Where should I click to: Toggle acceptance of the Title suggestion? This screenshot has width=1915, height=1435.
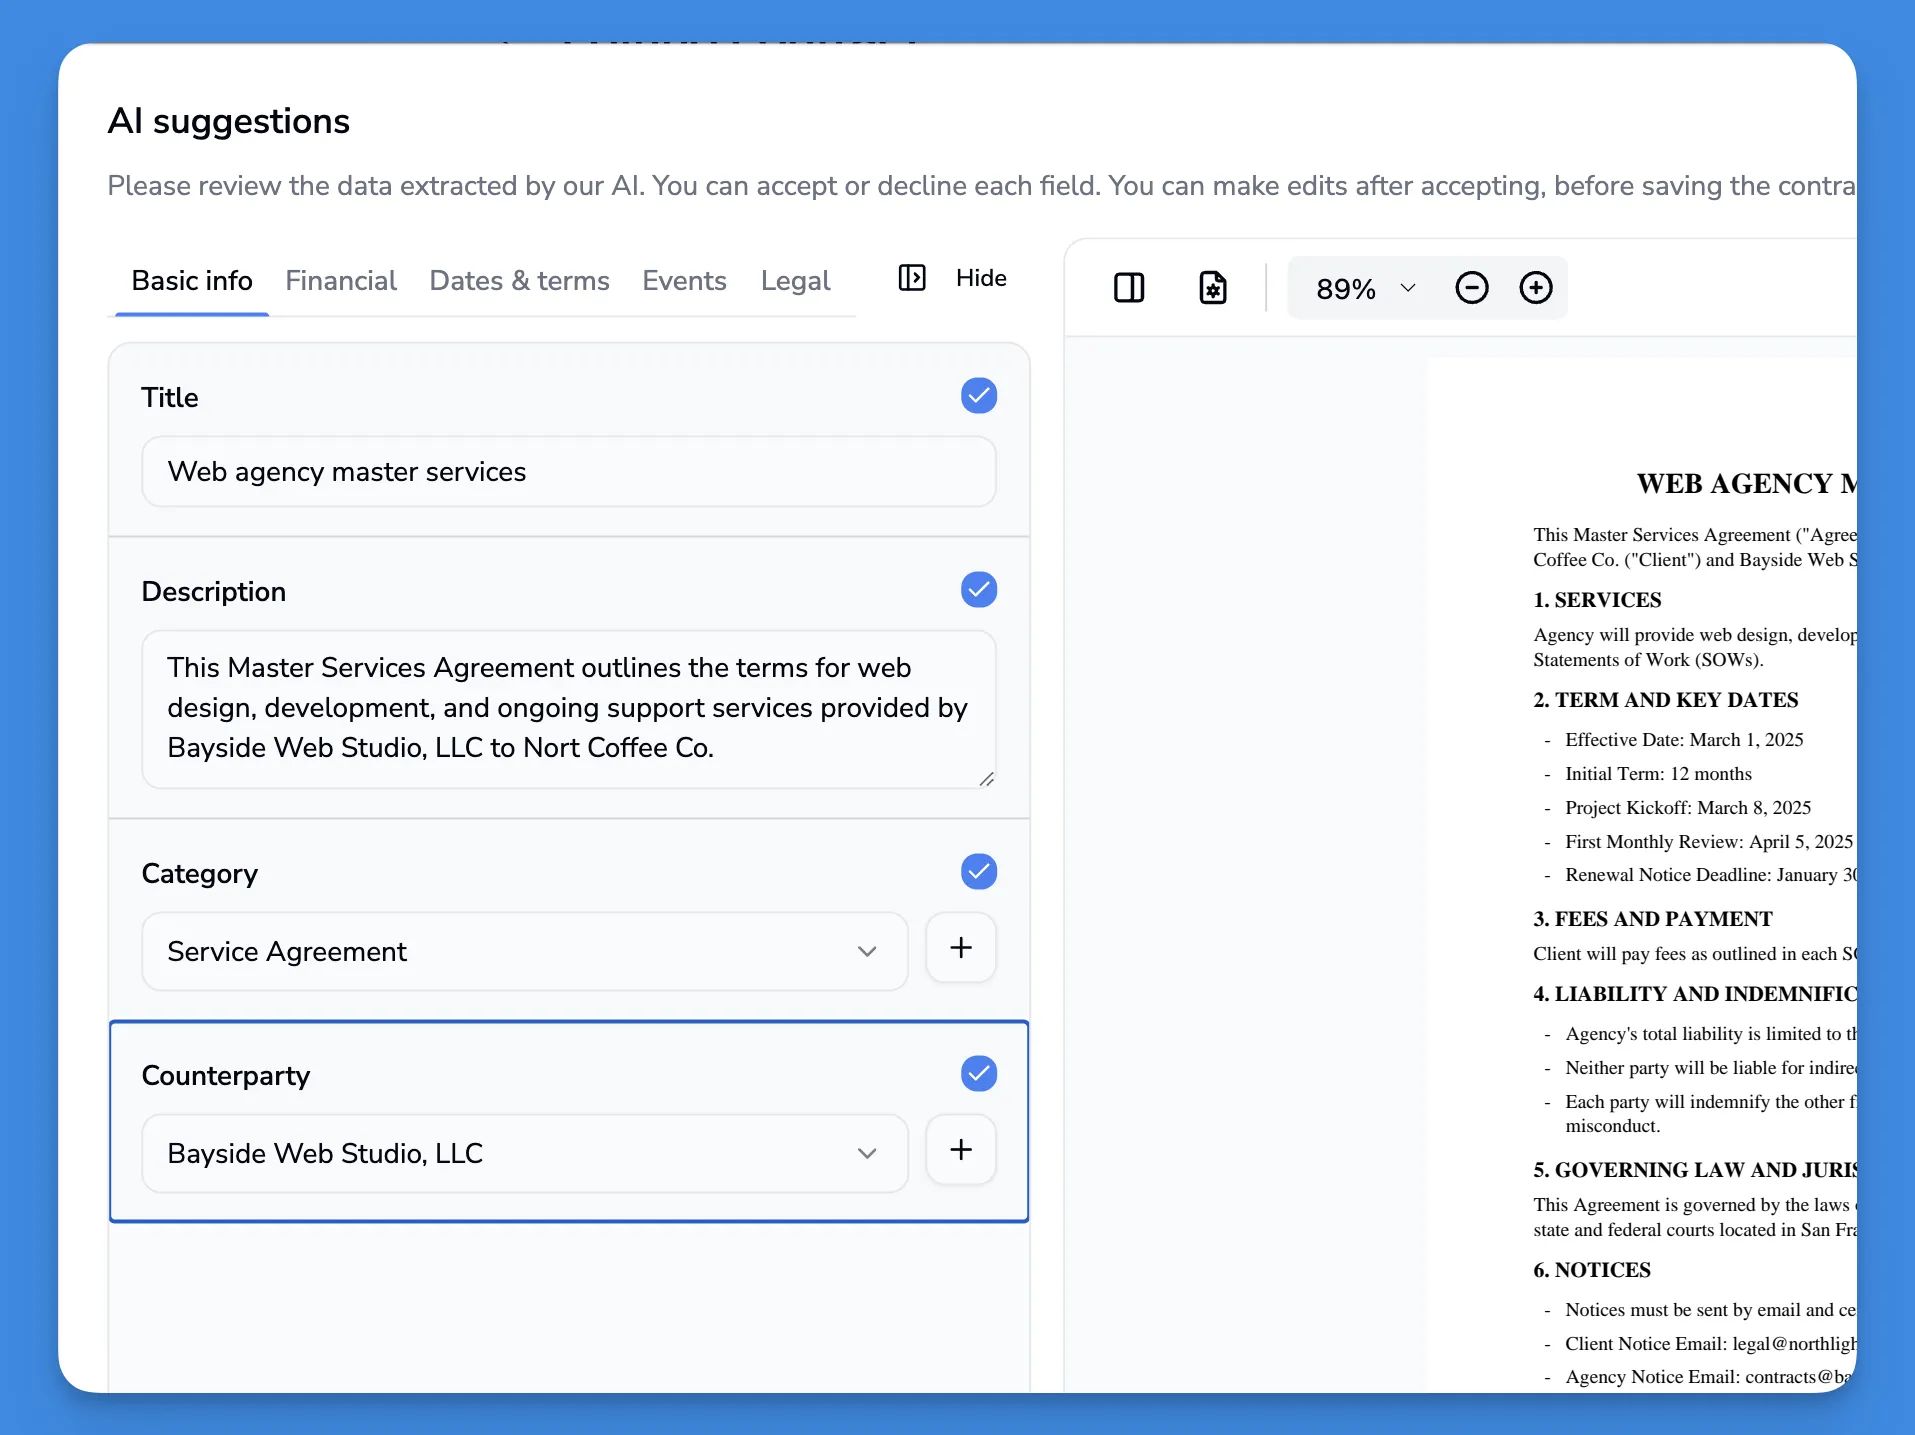pos(978,395)
